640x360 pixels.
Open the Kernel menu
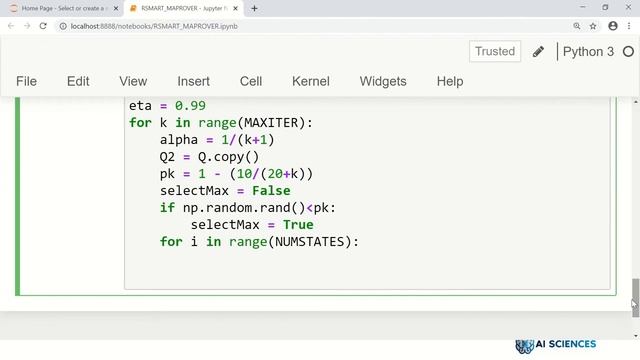click(x=311, y=81)
